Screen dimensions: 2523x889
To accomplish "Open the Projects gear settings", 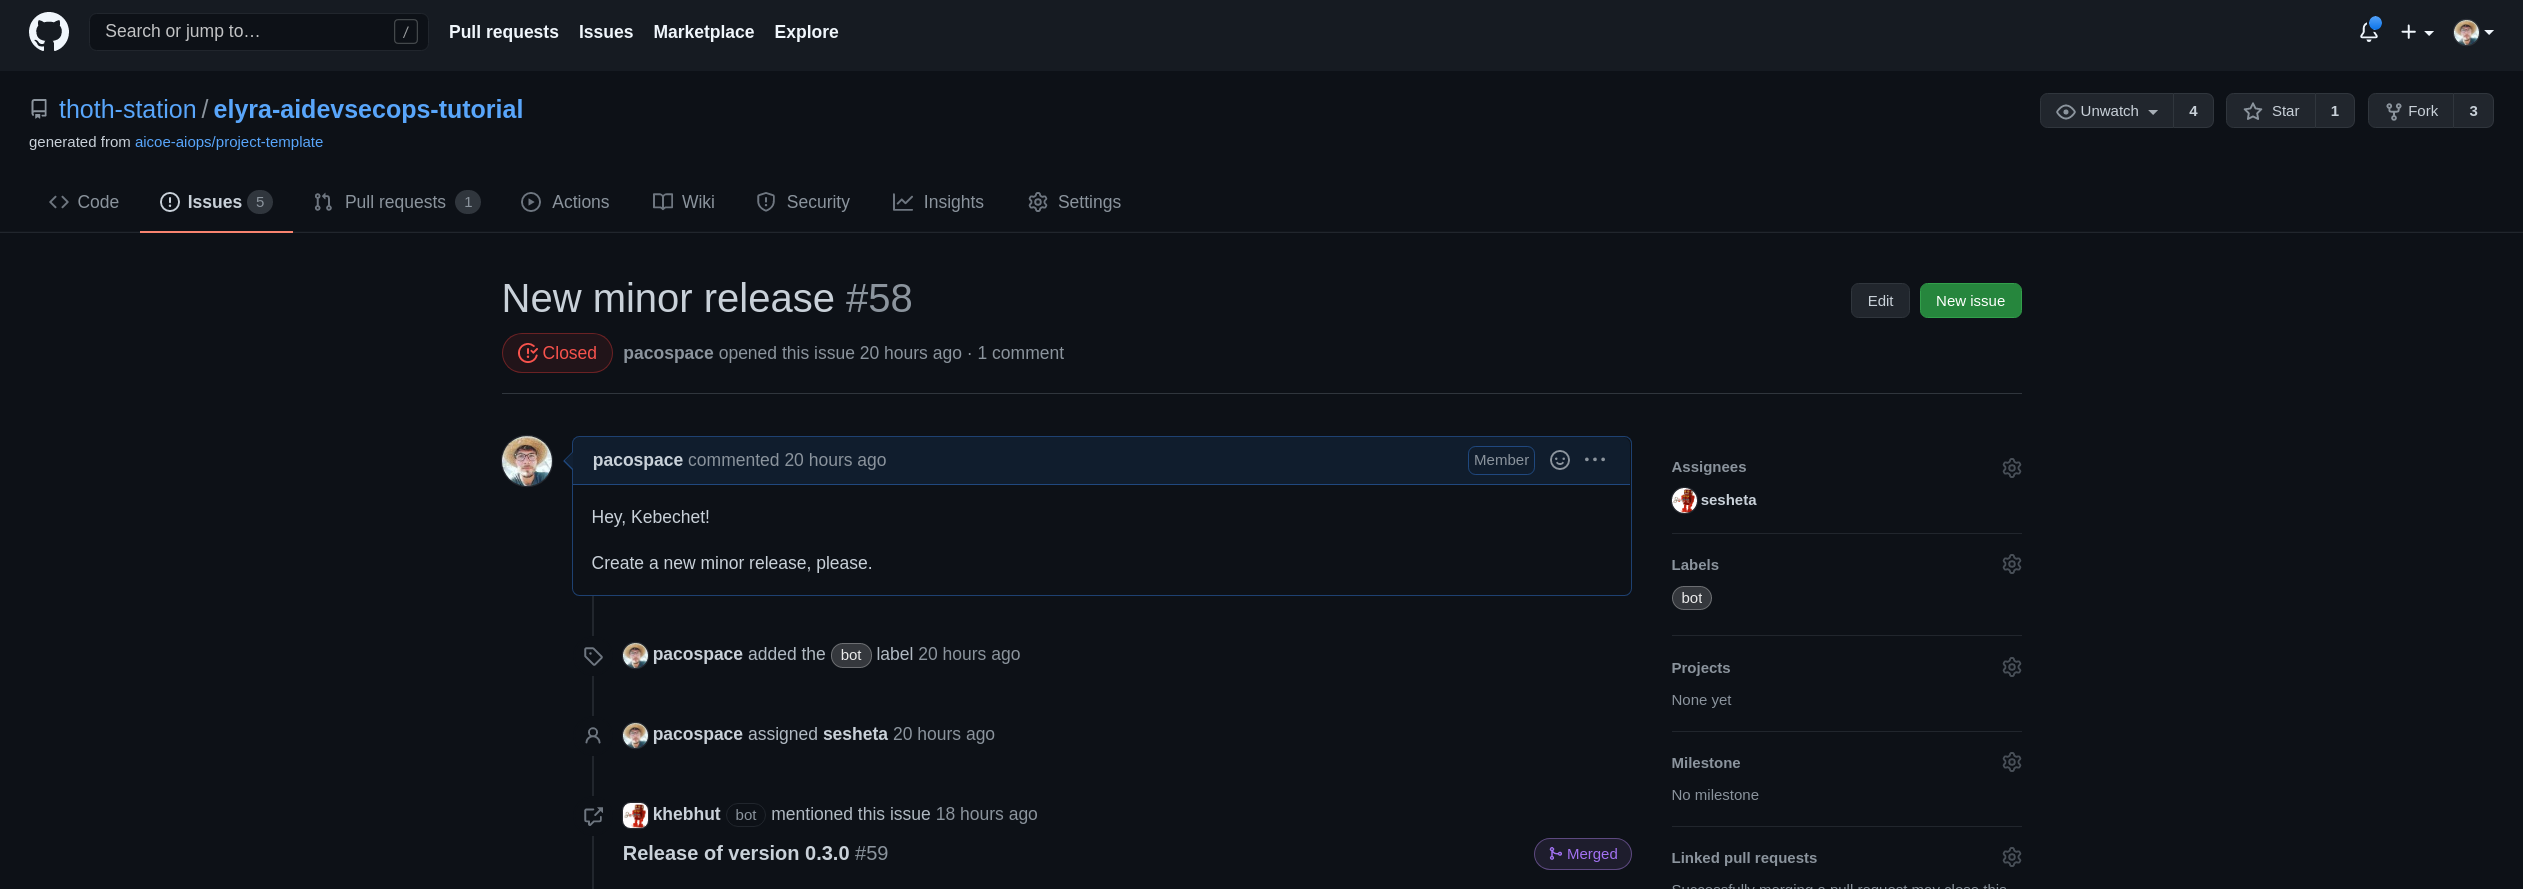I will point(2012,667).
